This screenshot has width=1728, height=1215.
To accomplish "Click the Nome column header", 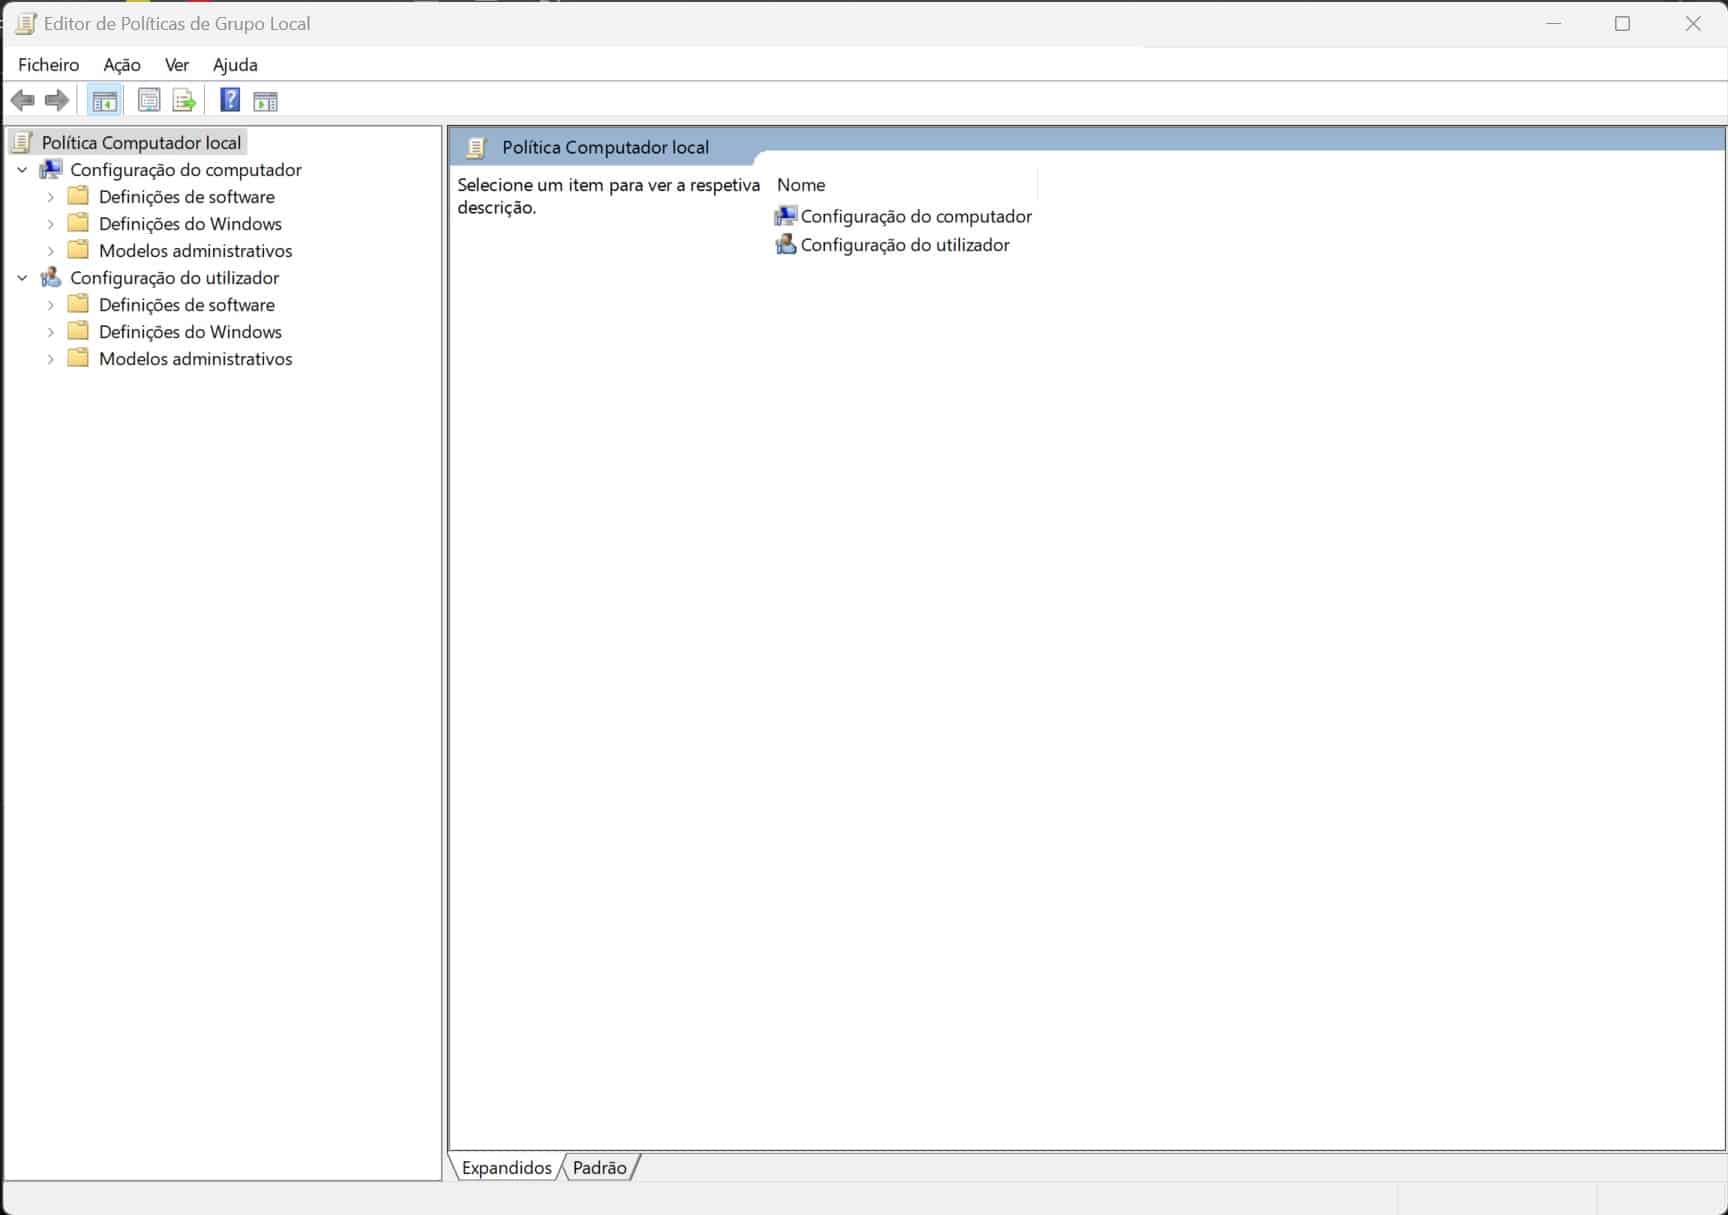I will tap(801, 185).
